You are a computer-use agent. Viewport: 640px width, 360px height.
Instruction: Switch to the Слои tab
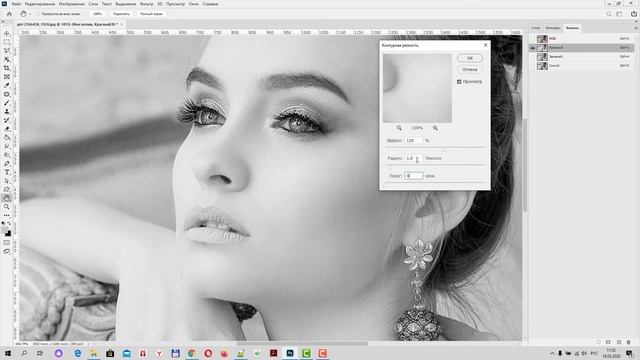tap(536, 28)
